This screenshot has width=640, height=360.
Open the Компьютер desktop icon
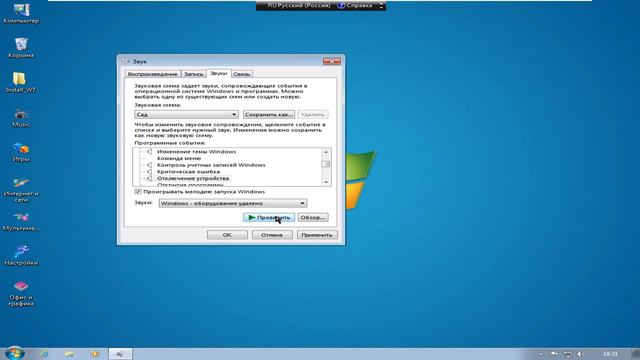[x=21, y=13]
